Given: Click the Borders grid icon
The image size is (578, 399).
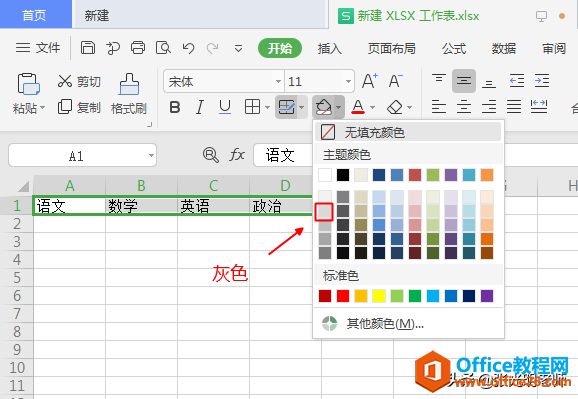Looking at the screenshot, I should point(253,107).
